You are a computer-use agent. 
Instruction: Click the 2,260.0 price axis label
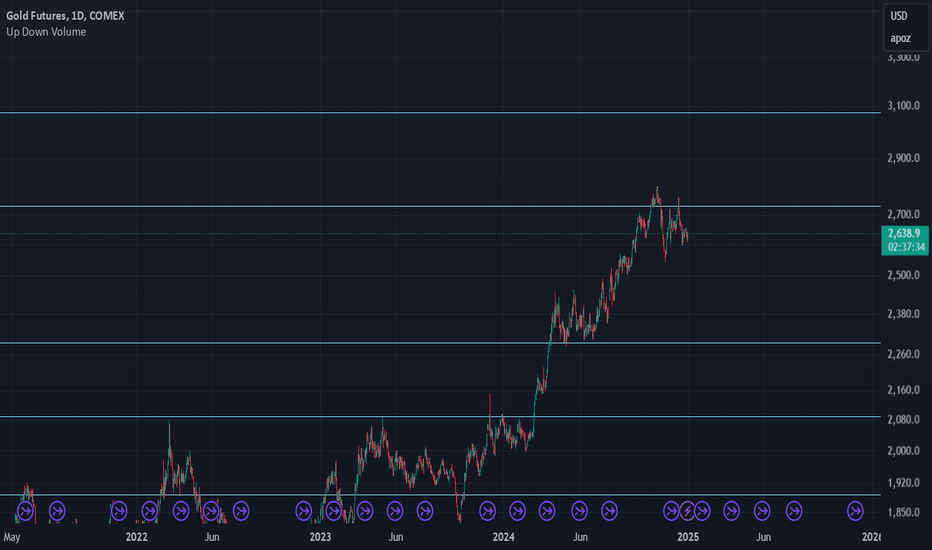click(903, 354)
